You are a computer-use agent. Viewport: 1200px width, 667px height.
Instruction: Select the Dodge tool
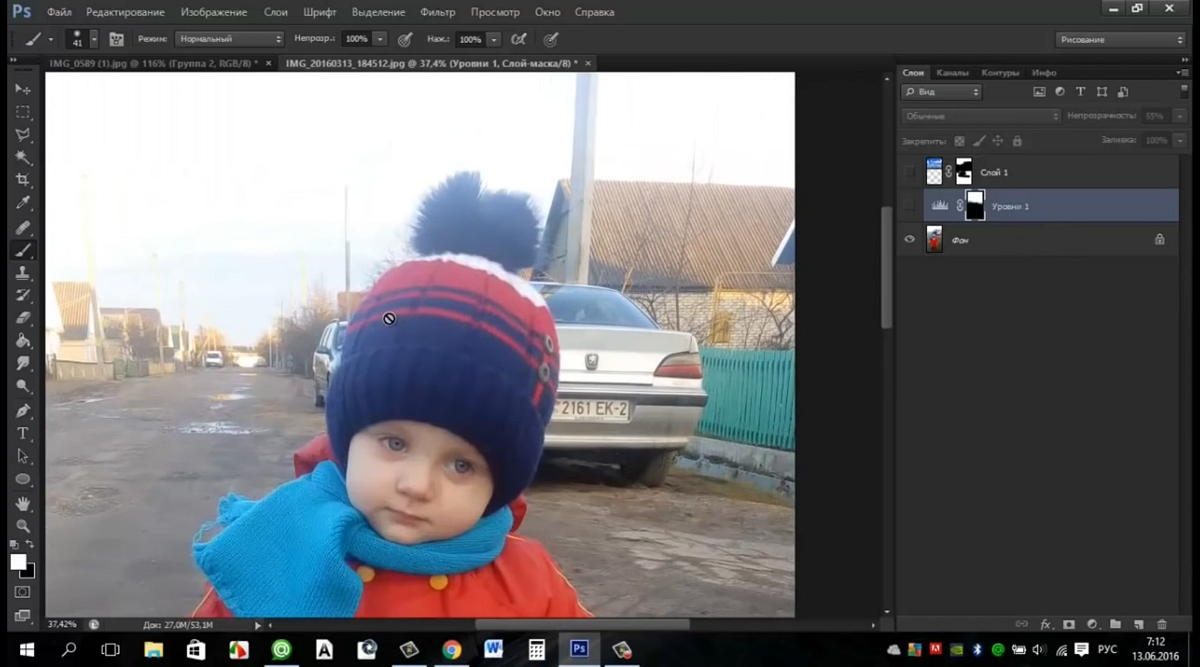[22, 387]
